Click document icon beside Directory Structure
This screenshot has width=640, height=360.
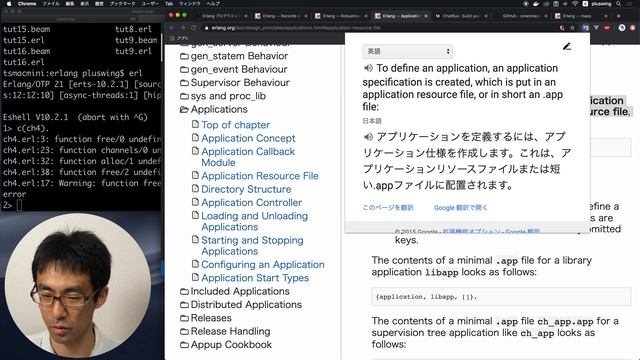click(x=195, y=189)
